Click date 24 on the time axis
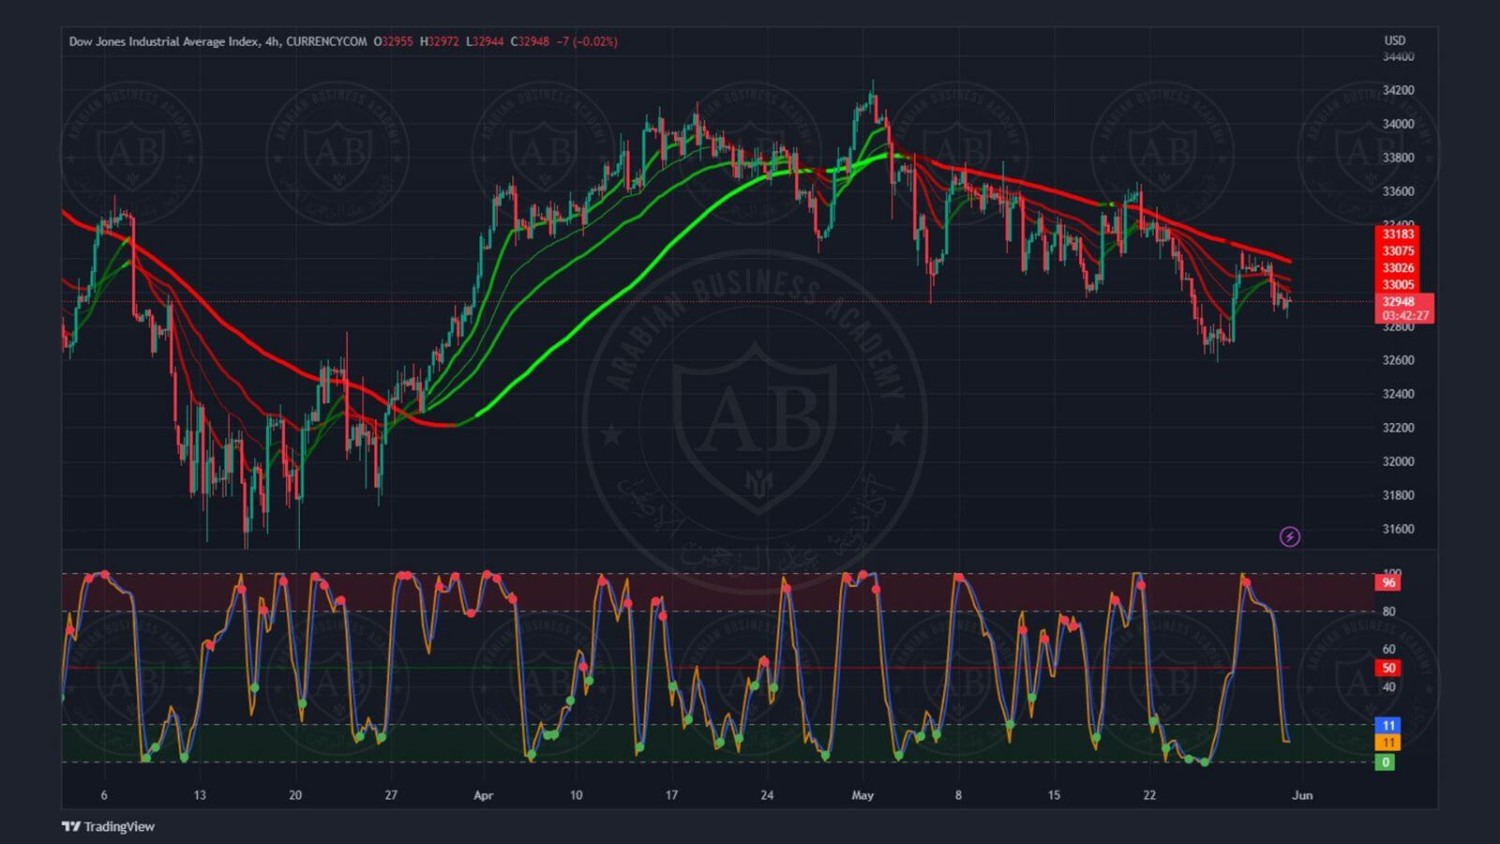Viewport: 1500px width, 844px height. [x=767, y=795]
